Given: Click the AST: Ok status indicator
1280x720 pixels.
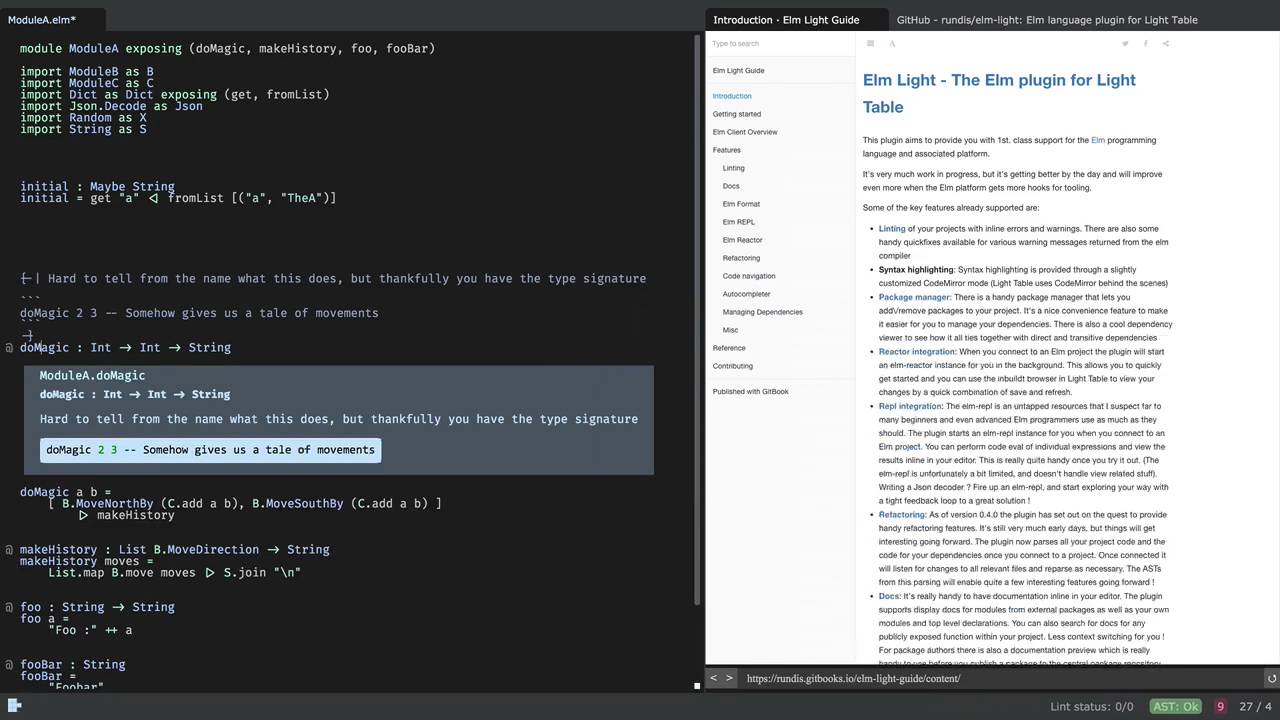Looking at the screenshot, I should (1176, 706).
